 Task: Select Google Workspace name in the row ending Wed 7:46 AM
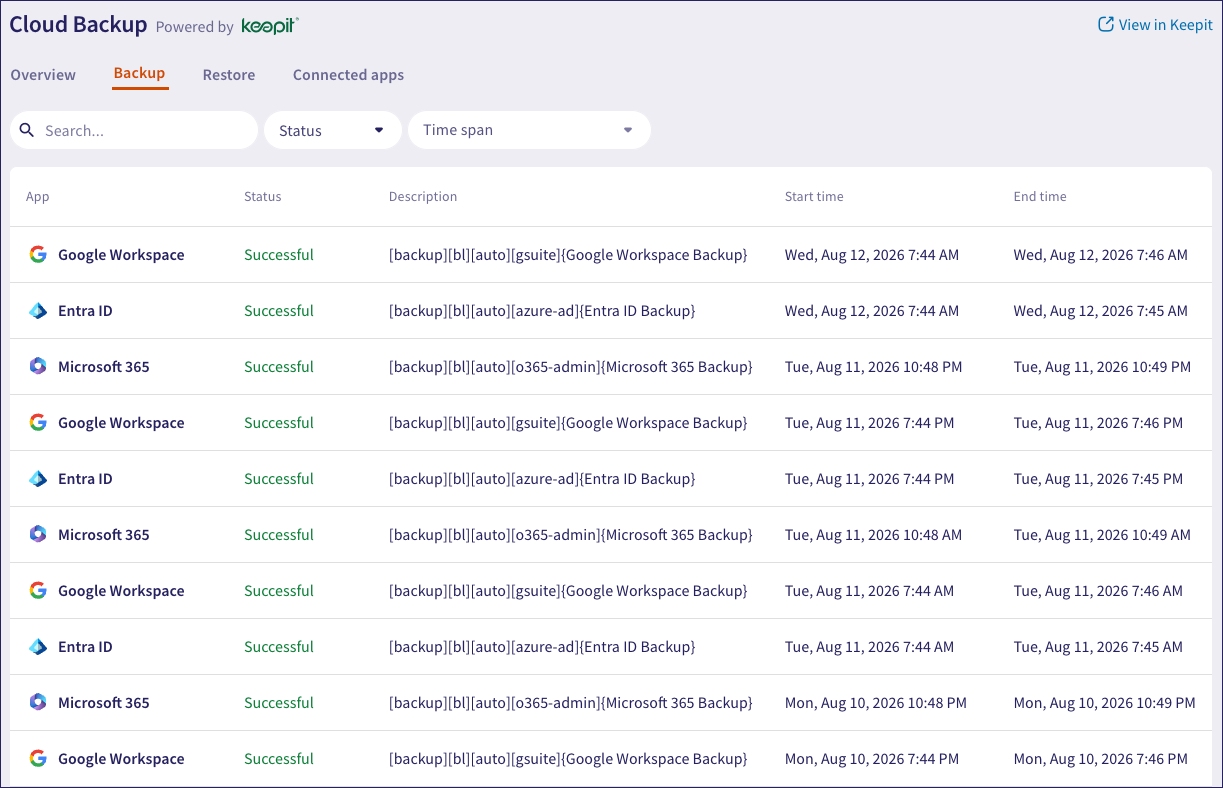coord(121,255)
